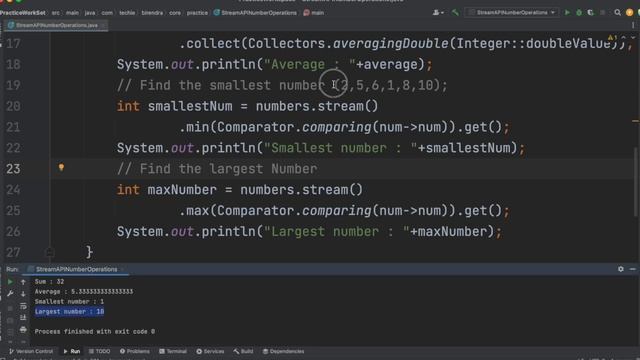
Task: Open Run panel settings gear
Action: (621, 269)
